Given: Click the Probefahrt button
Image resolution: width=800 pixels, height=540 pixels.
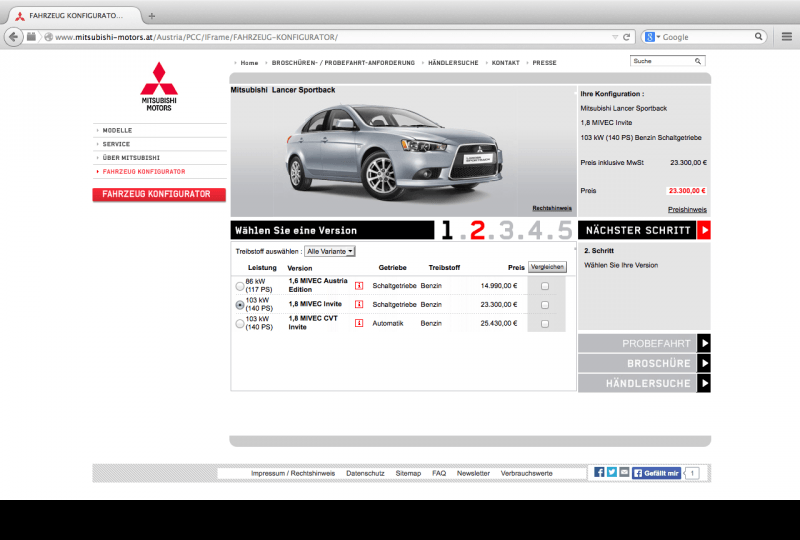Looking at the screenshot, I should pos(638,343).
